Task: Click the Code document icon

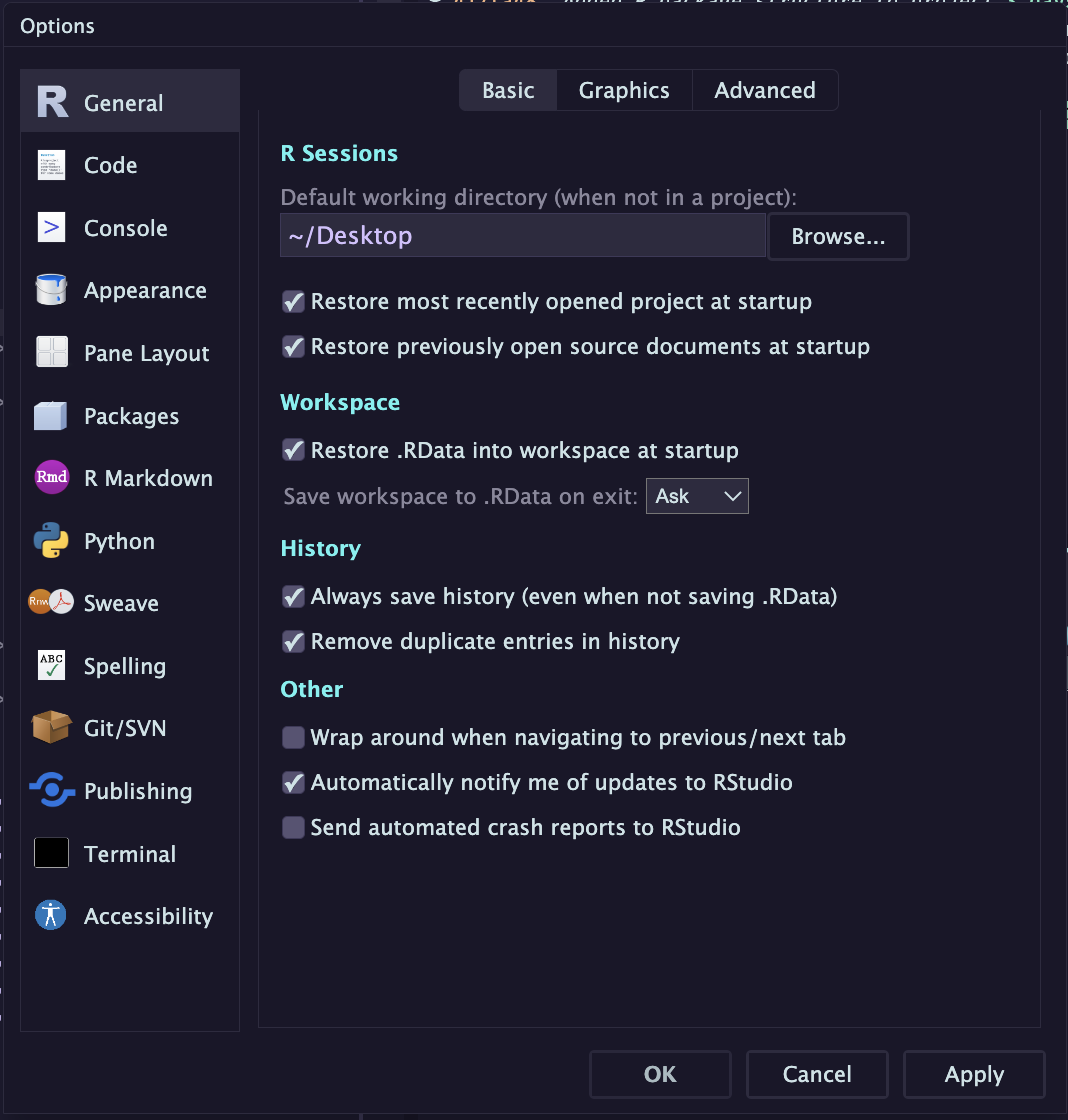Action: coord(51,165)
